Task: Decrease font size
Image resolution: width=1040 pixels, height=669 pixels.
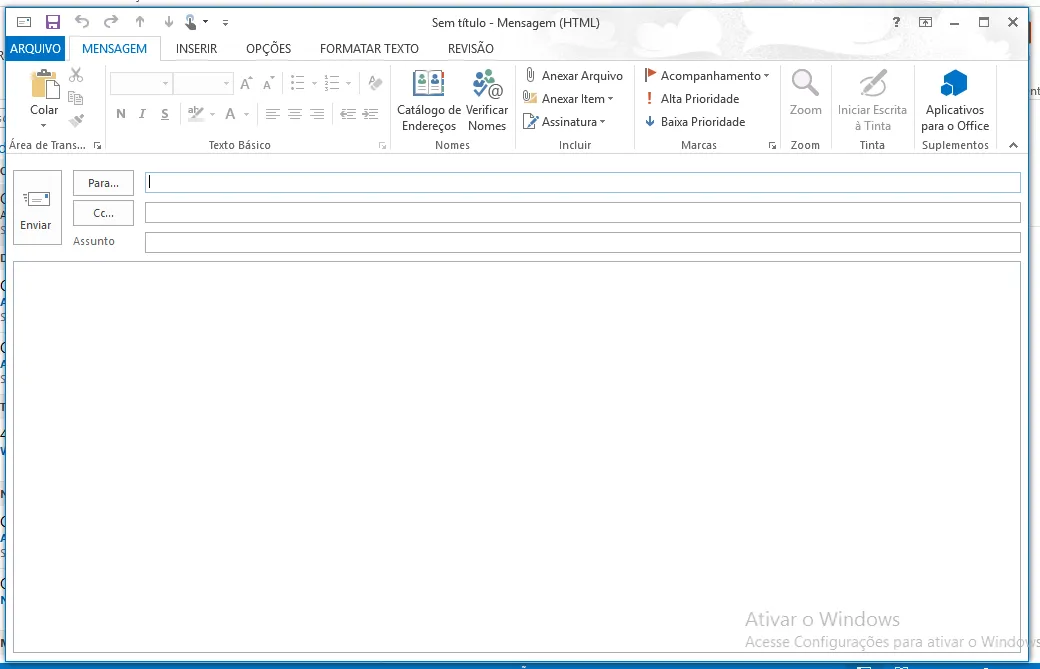Action: (268, 84)
